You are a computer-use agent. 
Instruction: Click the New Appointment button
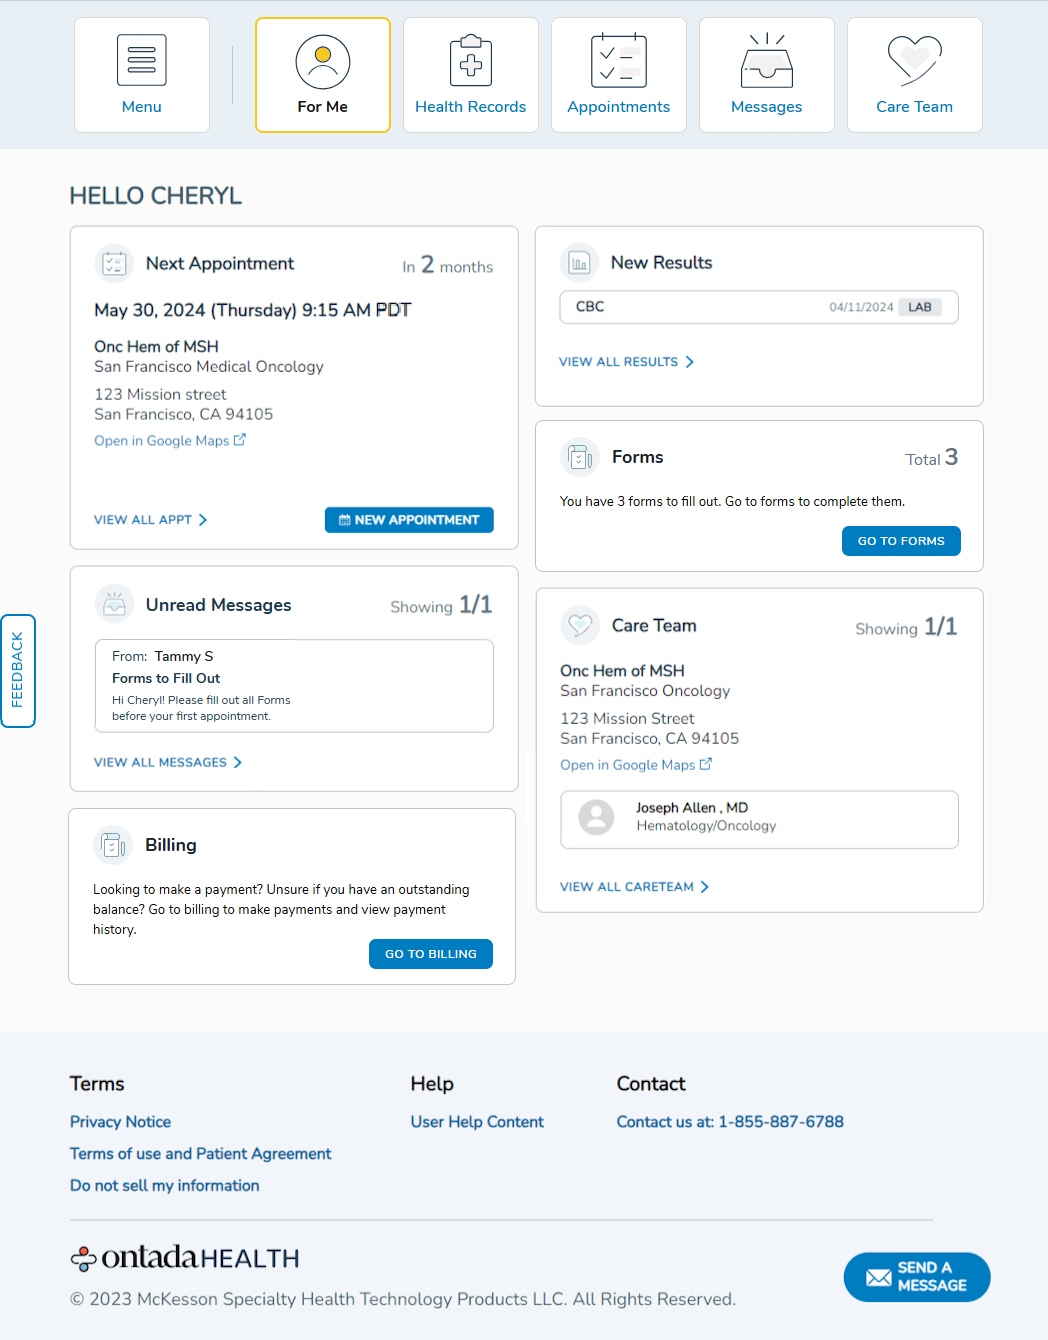[x=409, y=520]
